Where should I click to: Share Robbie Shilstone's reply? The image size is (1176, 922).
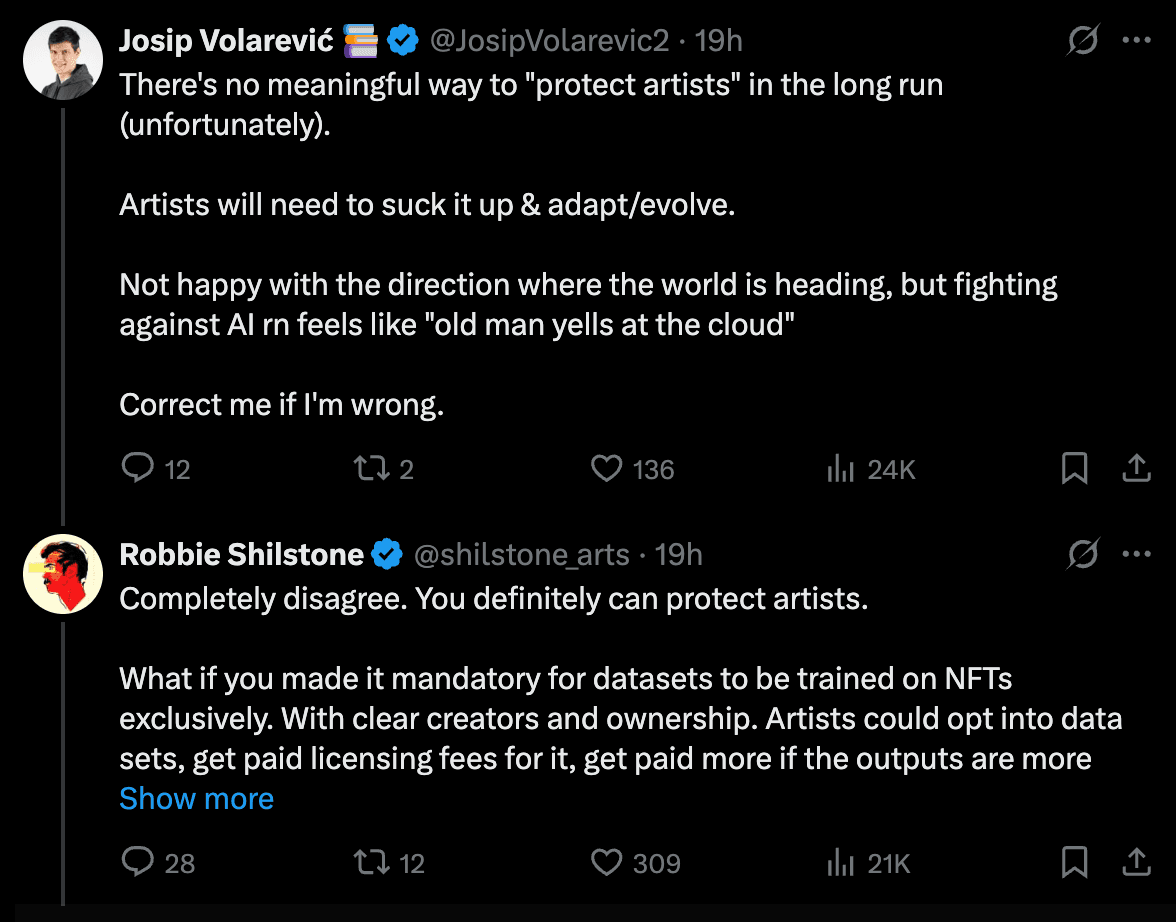pyautogui.click(x=1136, y=862)
